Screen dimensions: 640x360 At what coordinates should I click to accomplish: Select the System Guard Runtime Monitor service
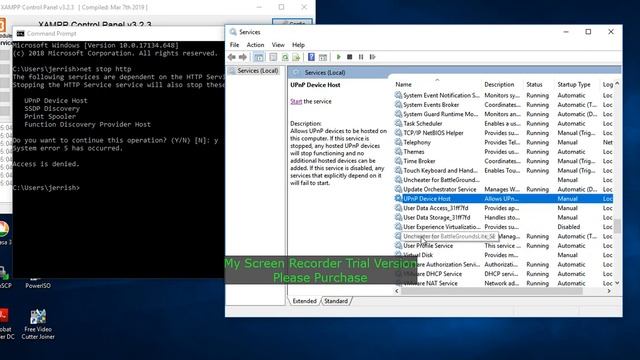(x=503, y=114)
